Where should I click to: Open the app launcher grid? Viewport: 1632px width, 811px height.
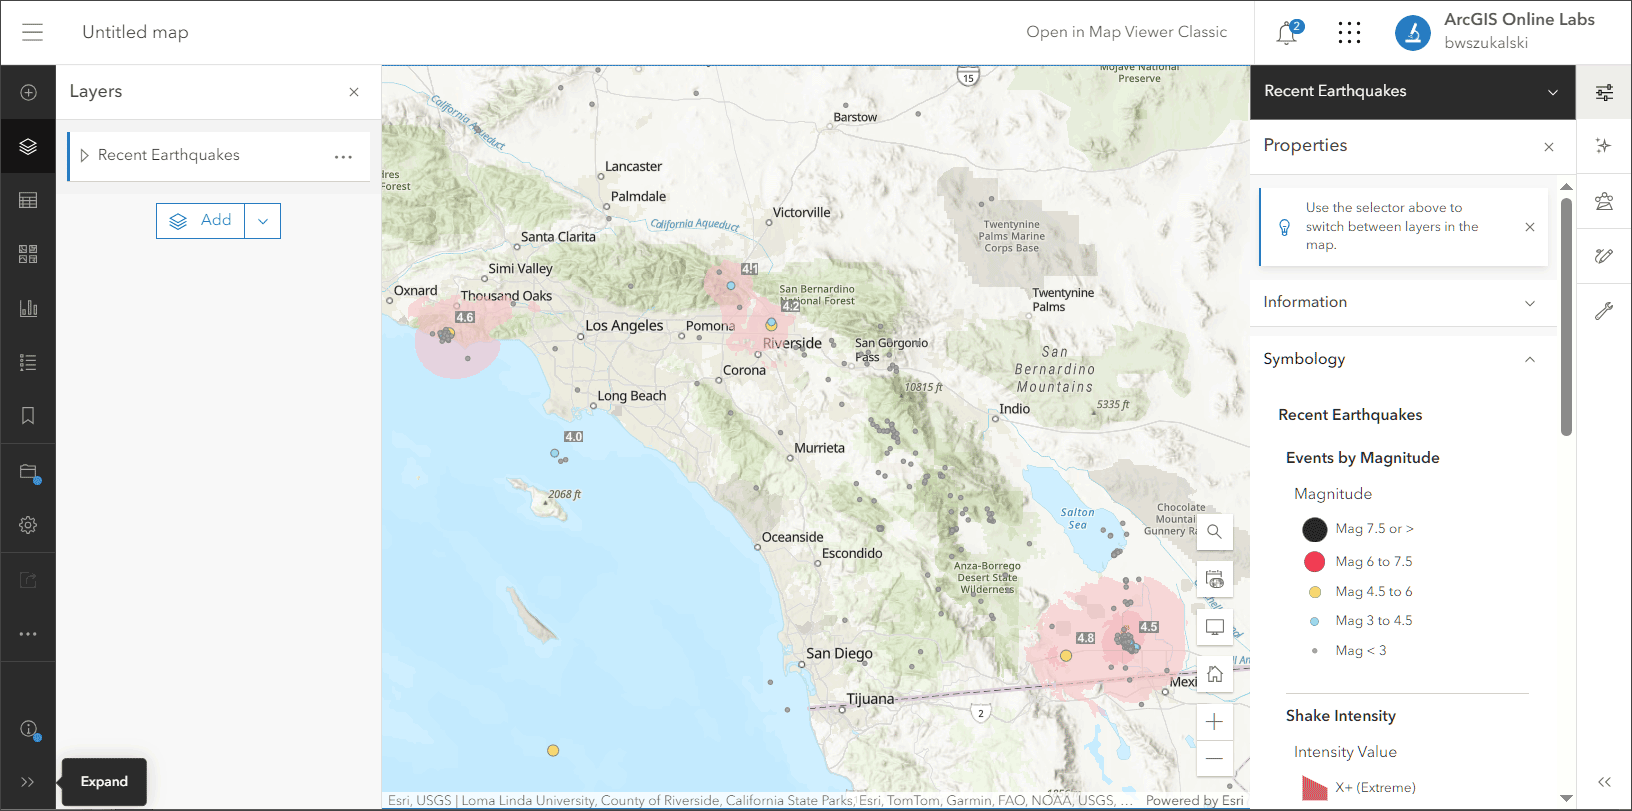tap(1349, 33)
